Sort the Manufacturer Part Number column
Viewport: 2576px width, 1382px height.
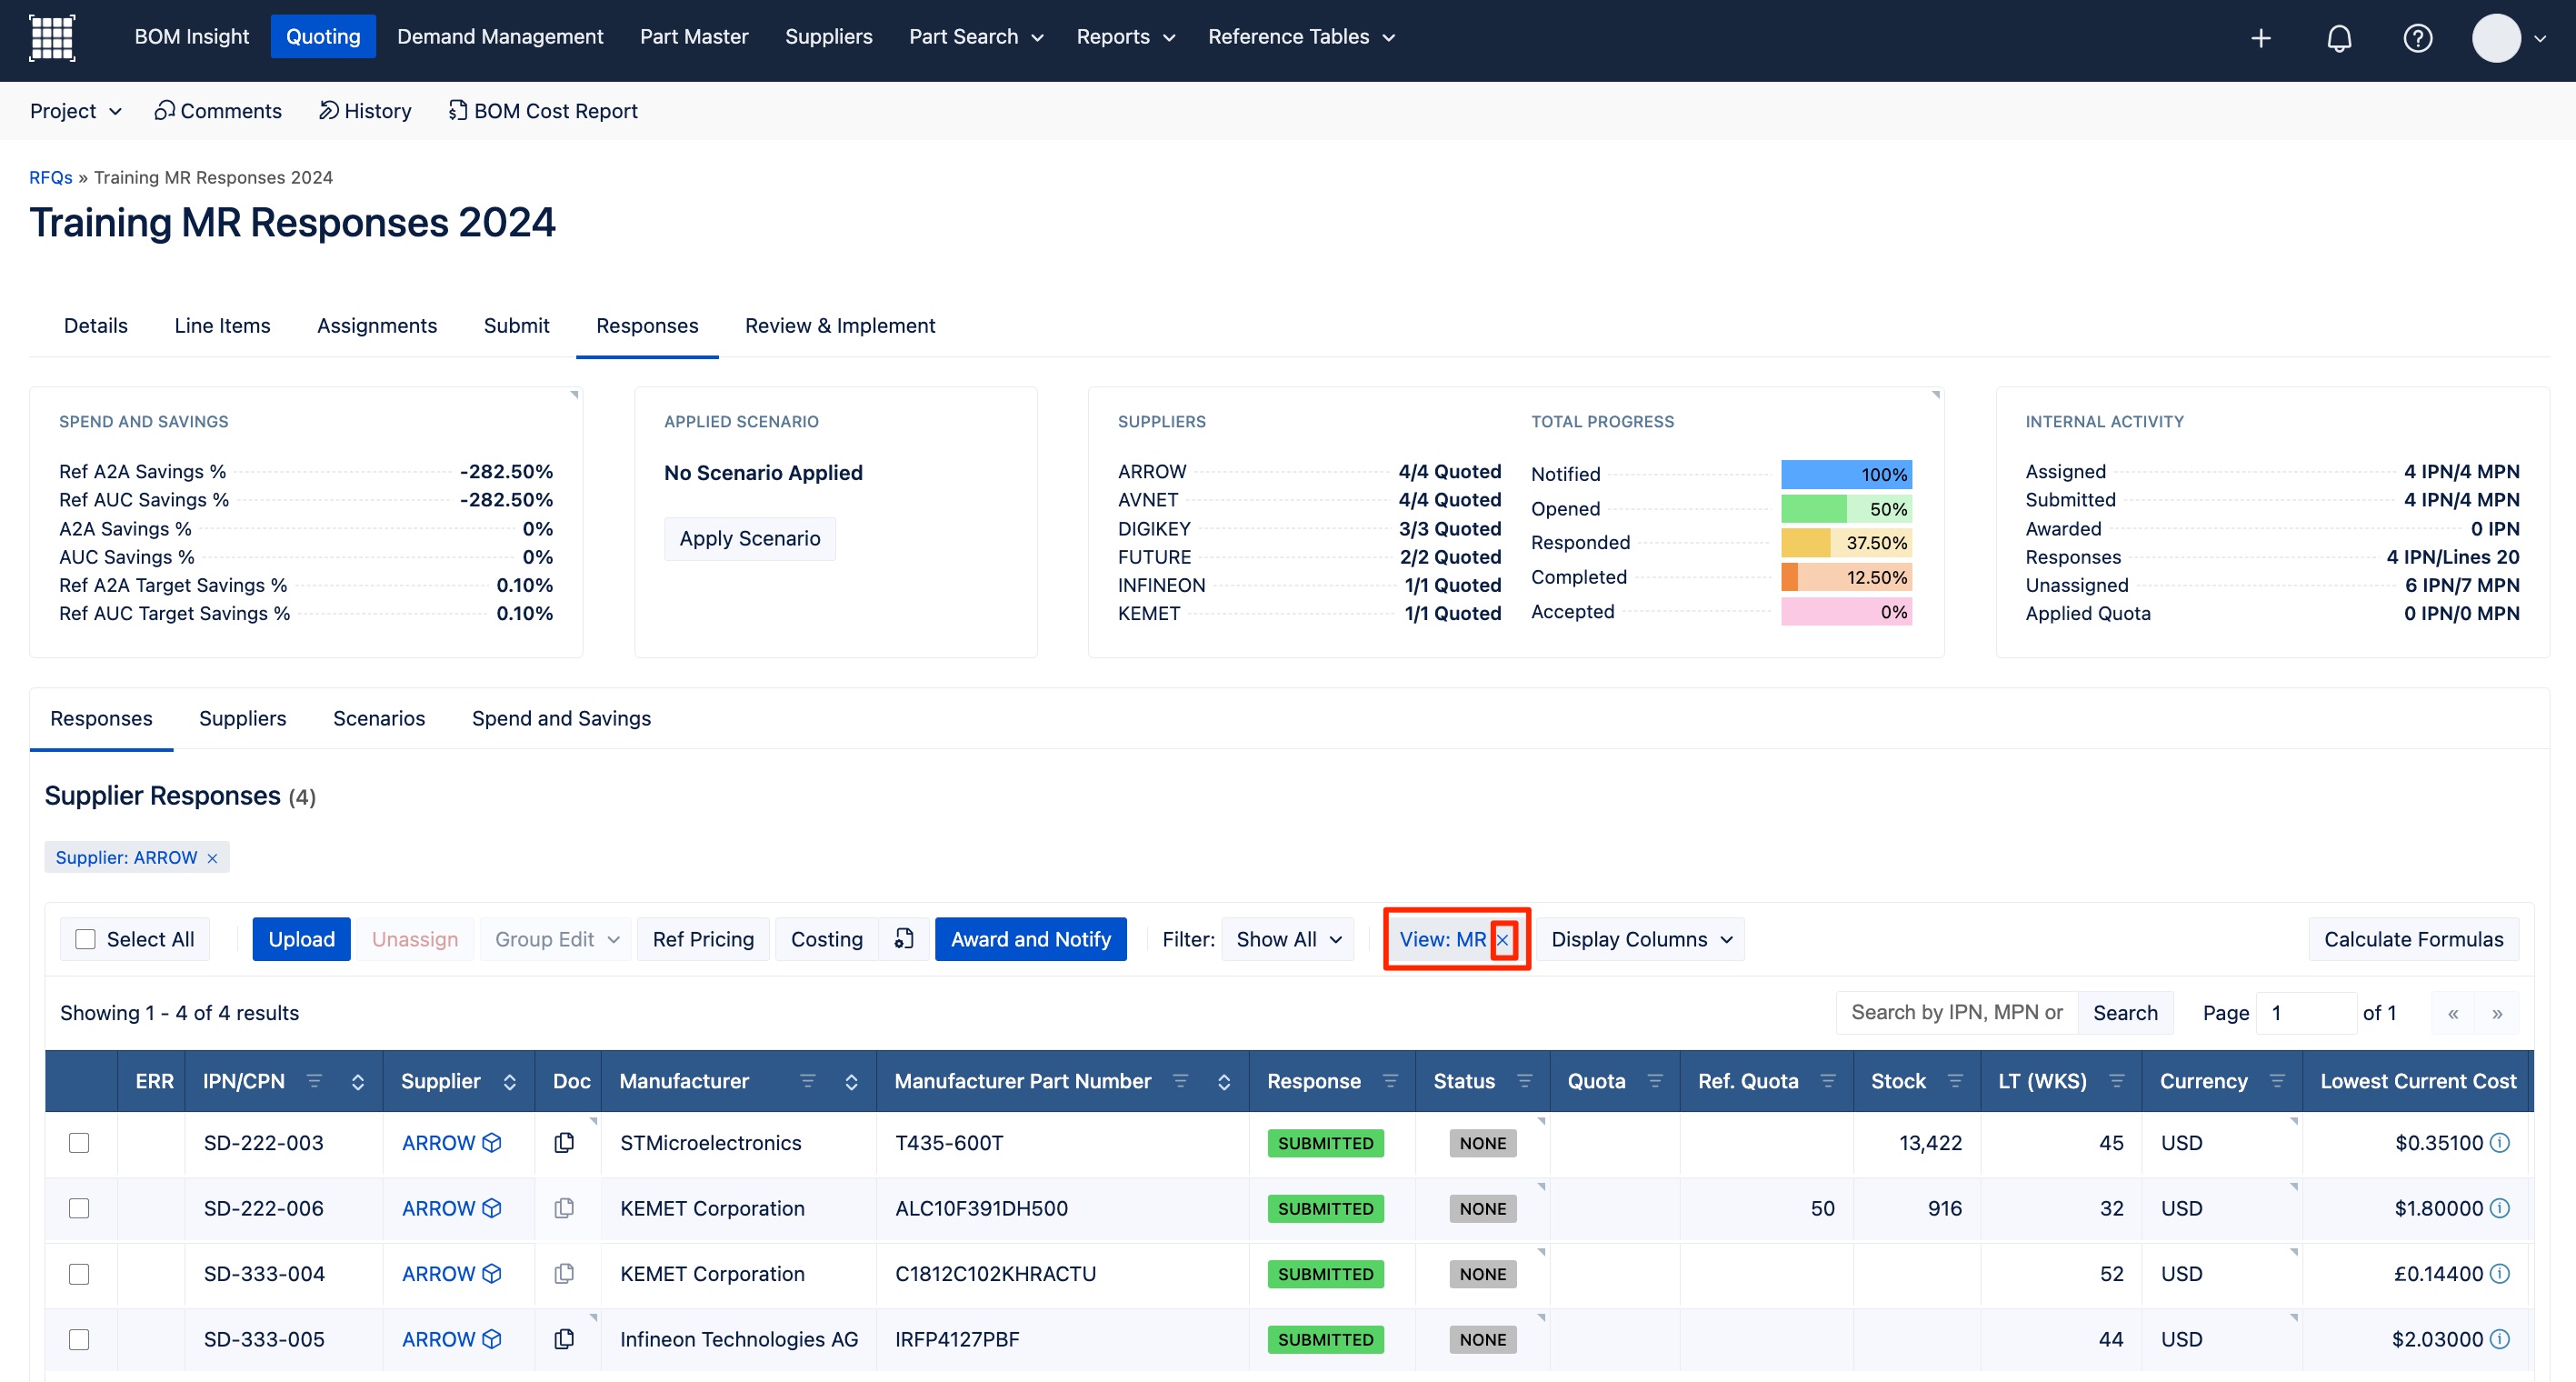pyautogui.click(x=1223, y=1081)
